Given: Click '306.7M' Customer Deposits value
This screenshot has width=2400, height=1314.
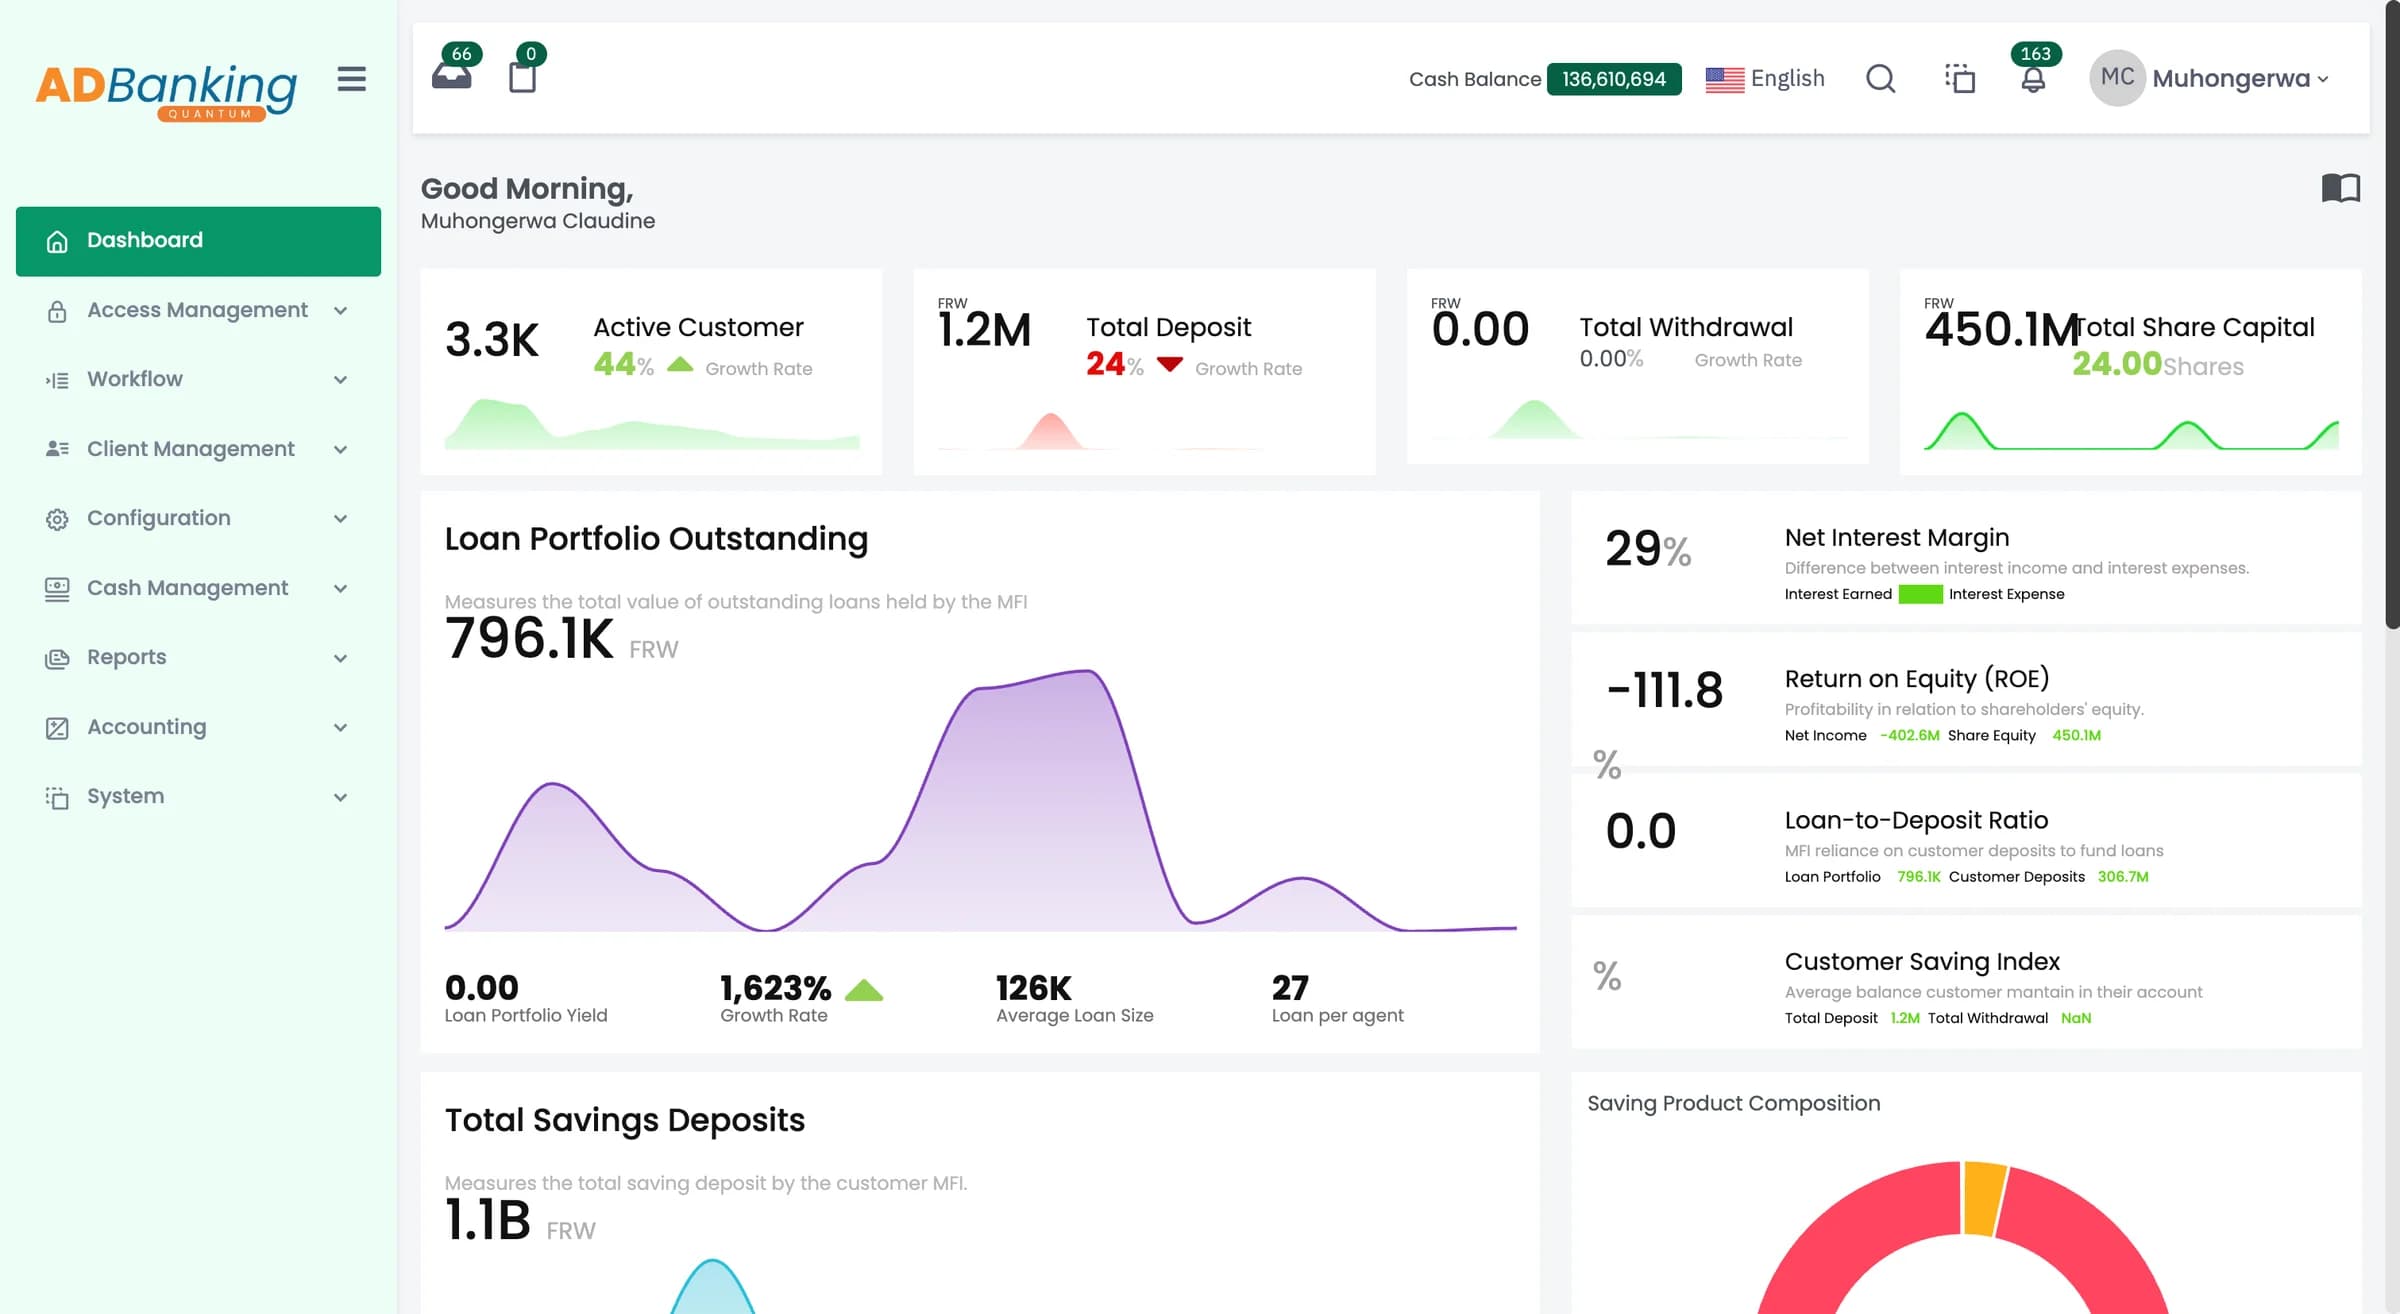Looking at the screenshot, I should (2122, 877).
